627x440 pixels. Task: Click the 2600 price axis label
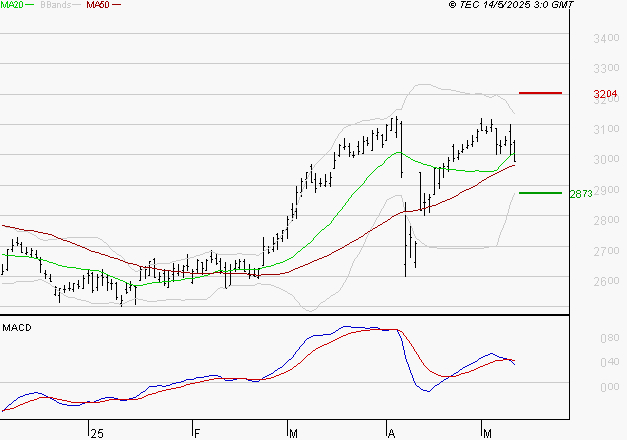[606, 281]
